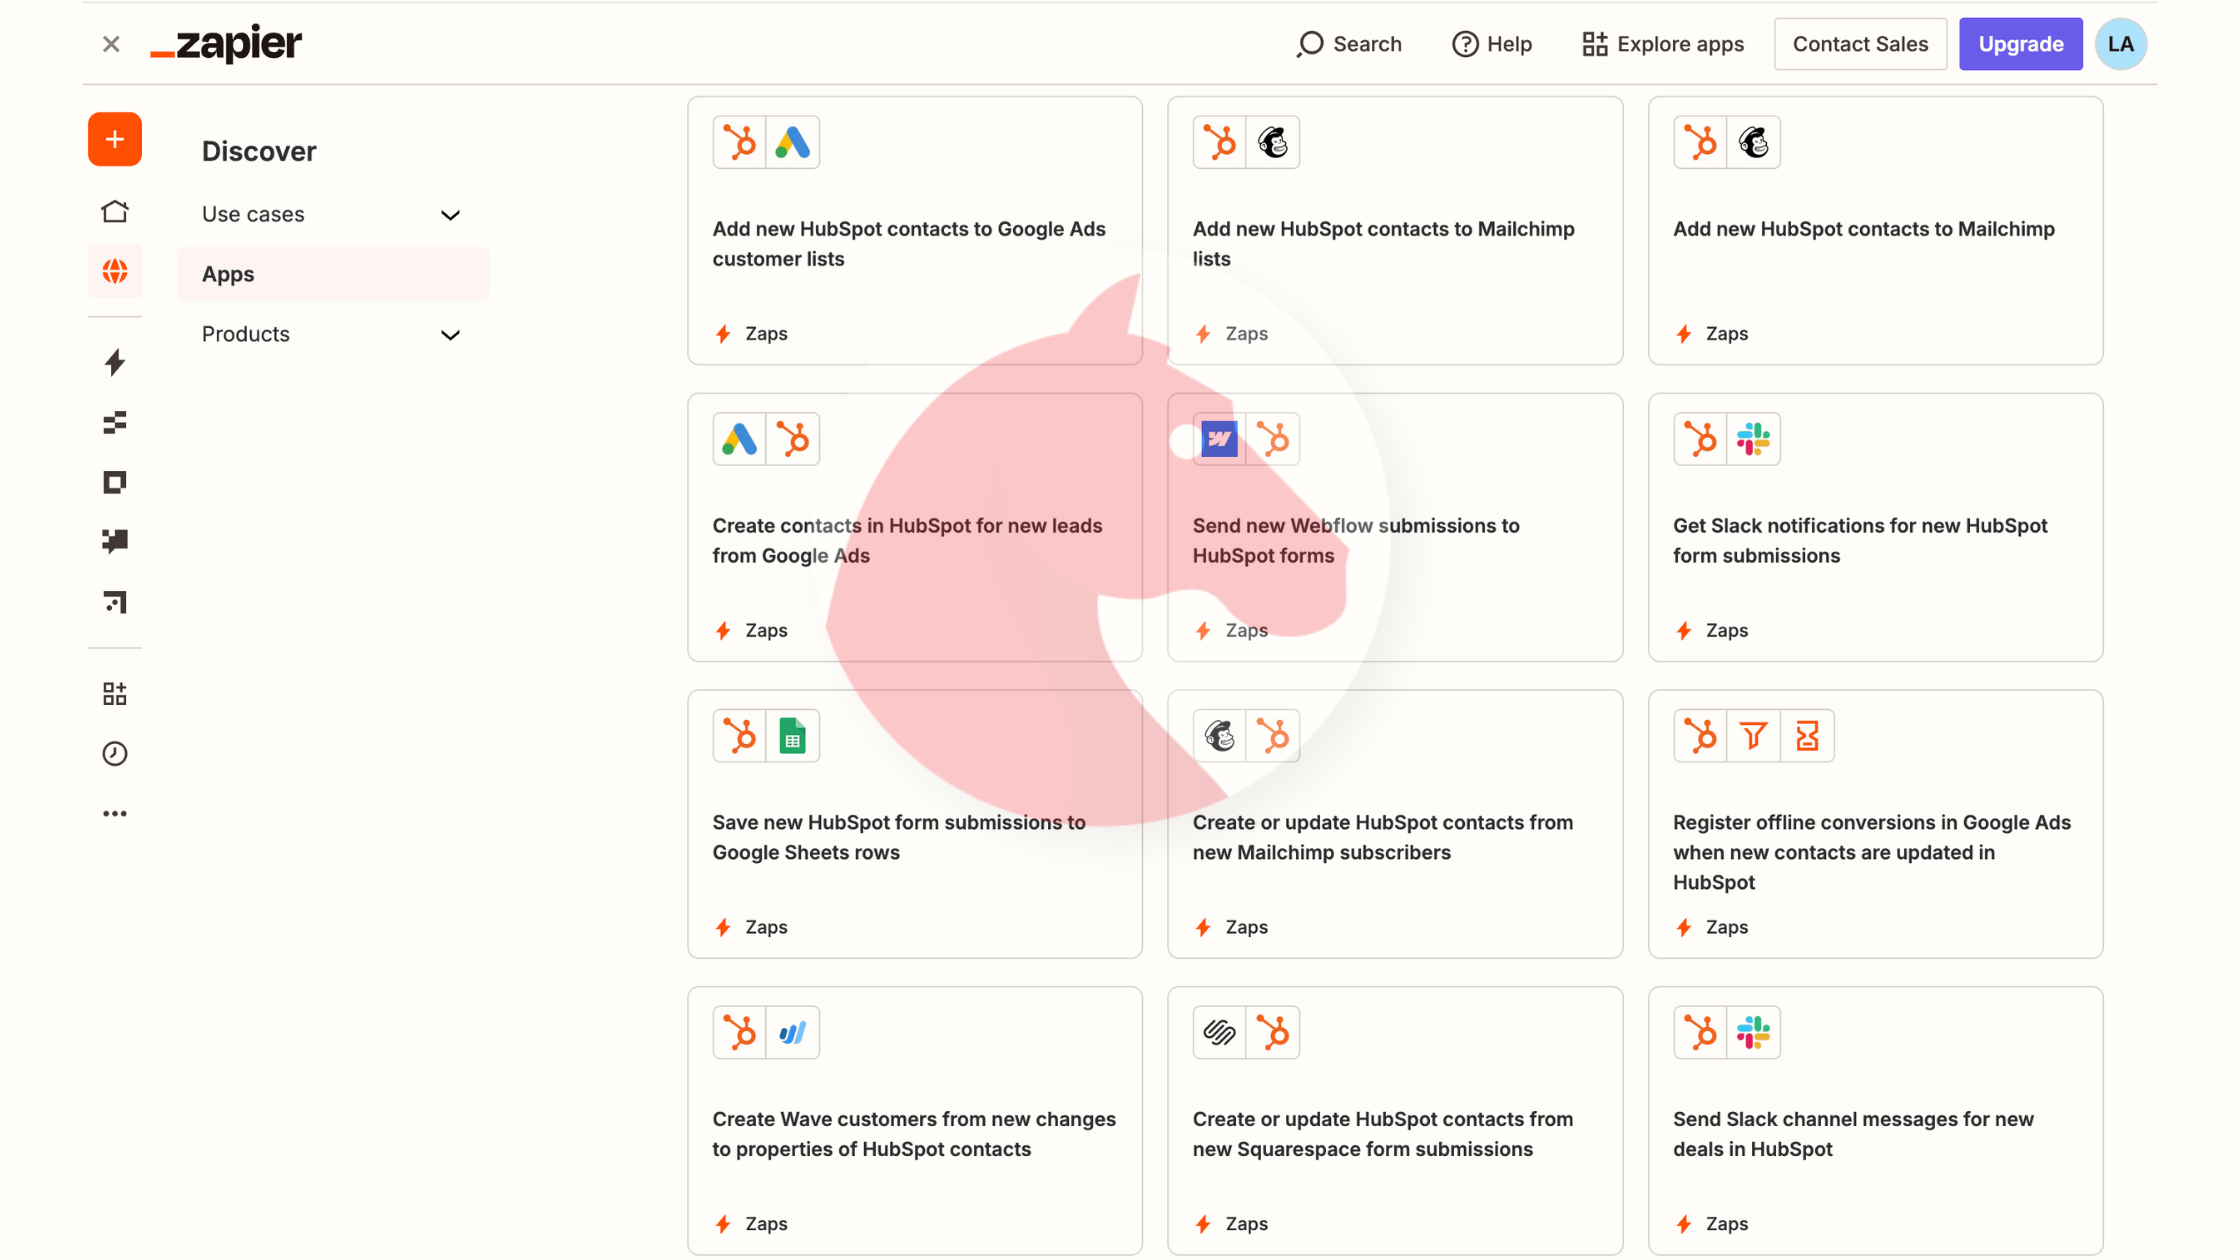Click Slack icon on 'new deals in HubSpot' card

tap(1754, 1033)
